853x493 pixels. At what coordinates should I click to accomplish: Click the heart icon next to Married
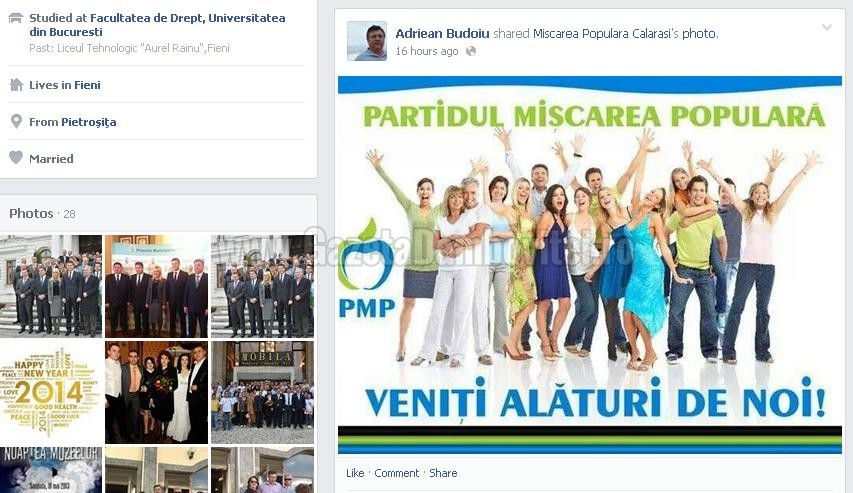pos(16,158)
